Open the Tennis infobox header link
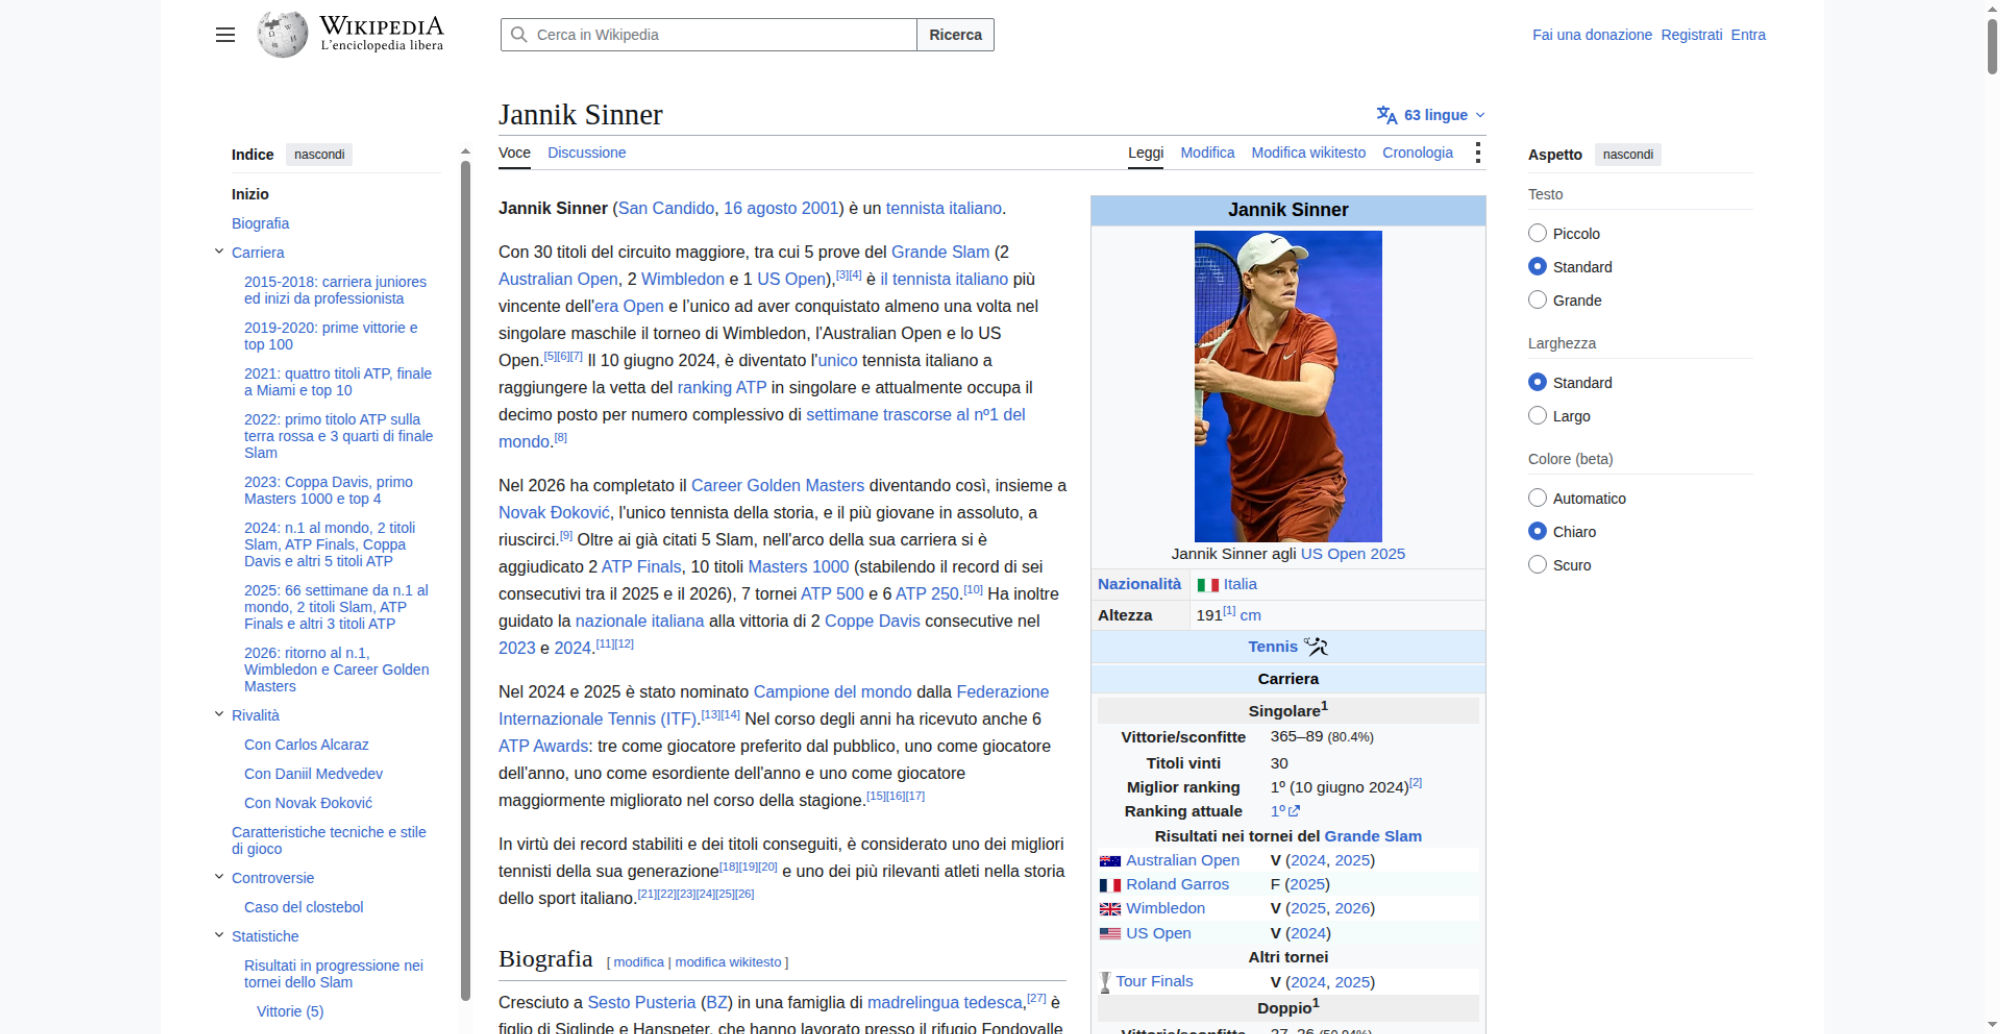 [x=1273, y=647]
